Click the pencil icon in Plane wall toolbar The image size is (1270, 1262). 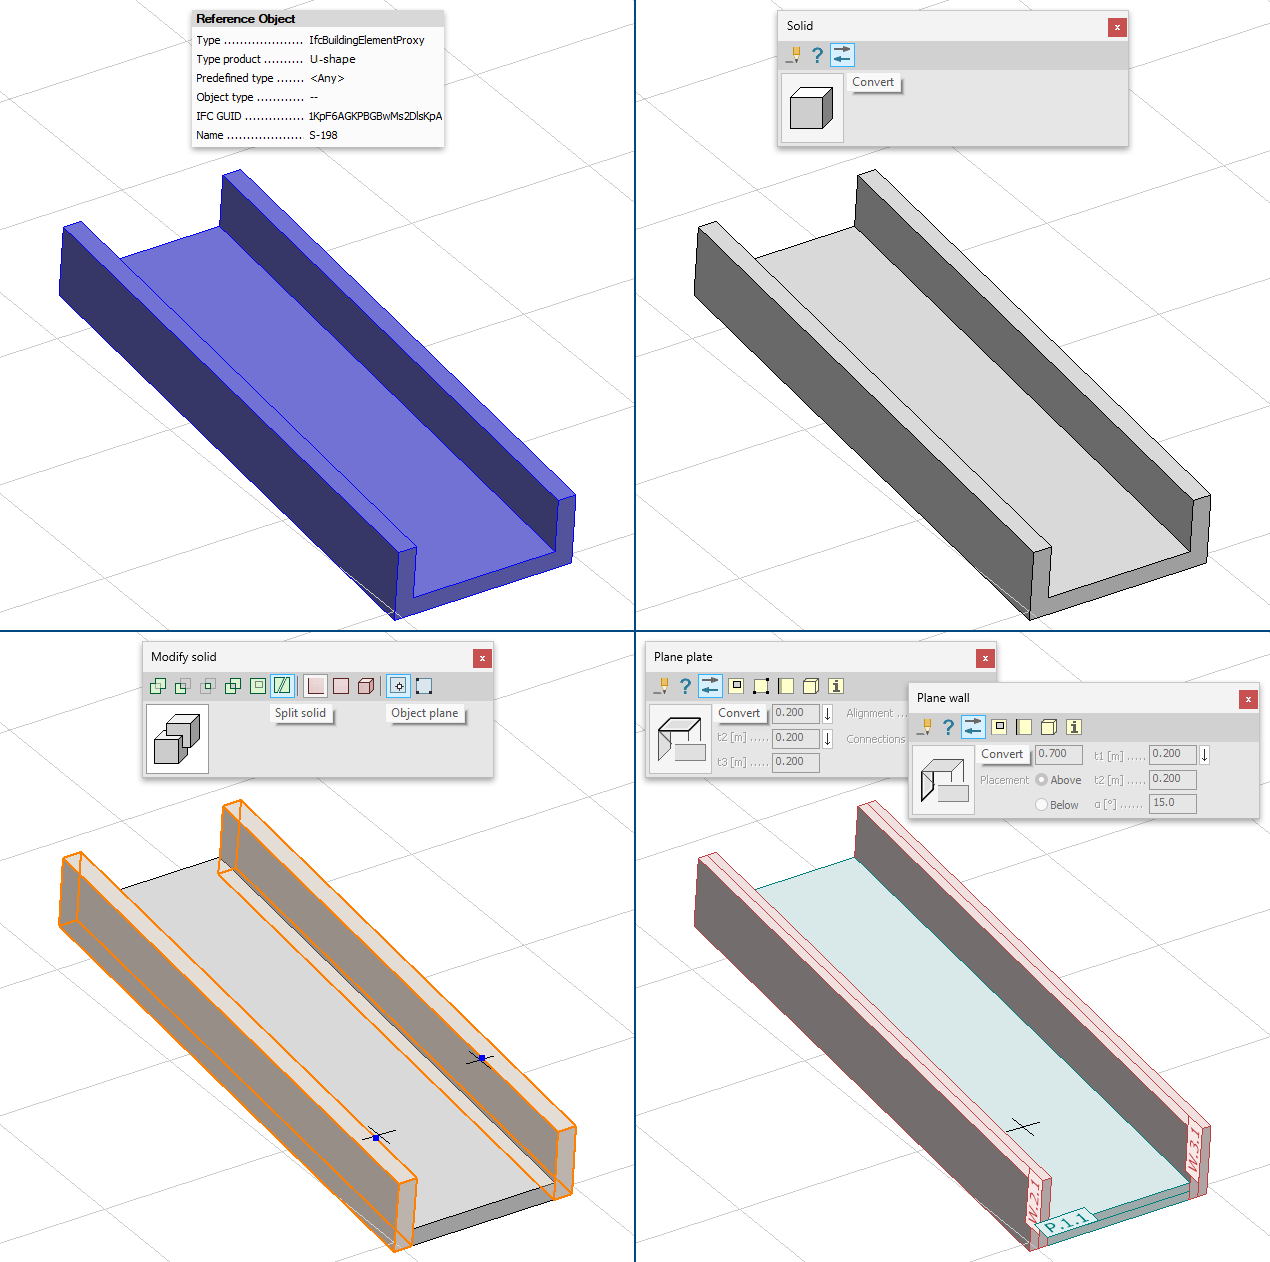pyautogui.click(x=924, y=727)
